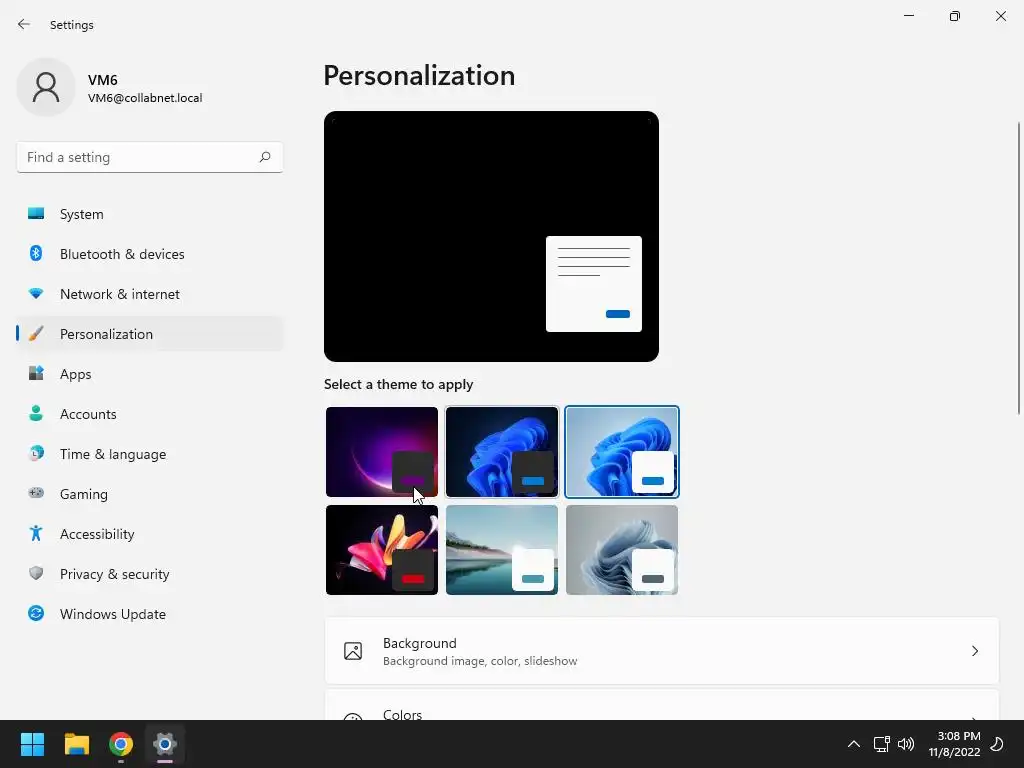
Task: Click the Time & language clock icon
Action: coord(36,453)
